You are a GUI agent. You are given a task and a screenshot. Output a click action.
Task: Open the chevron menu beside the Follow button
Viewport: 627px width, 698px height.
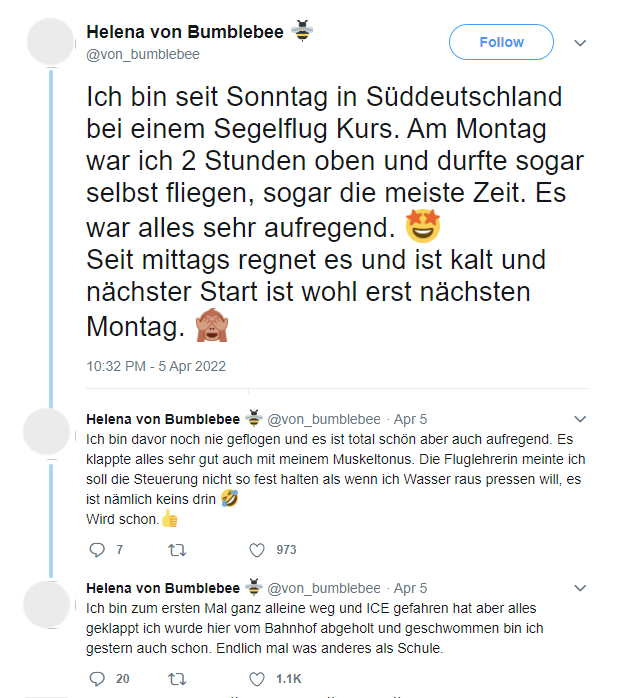coord(580,43)
